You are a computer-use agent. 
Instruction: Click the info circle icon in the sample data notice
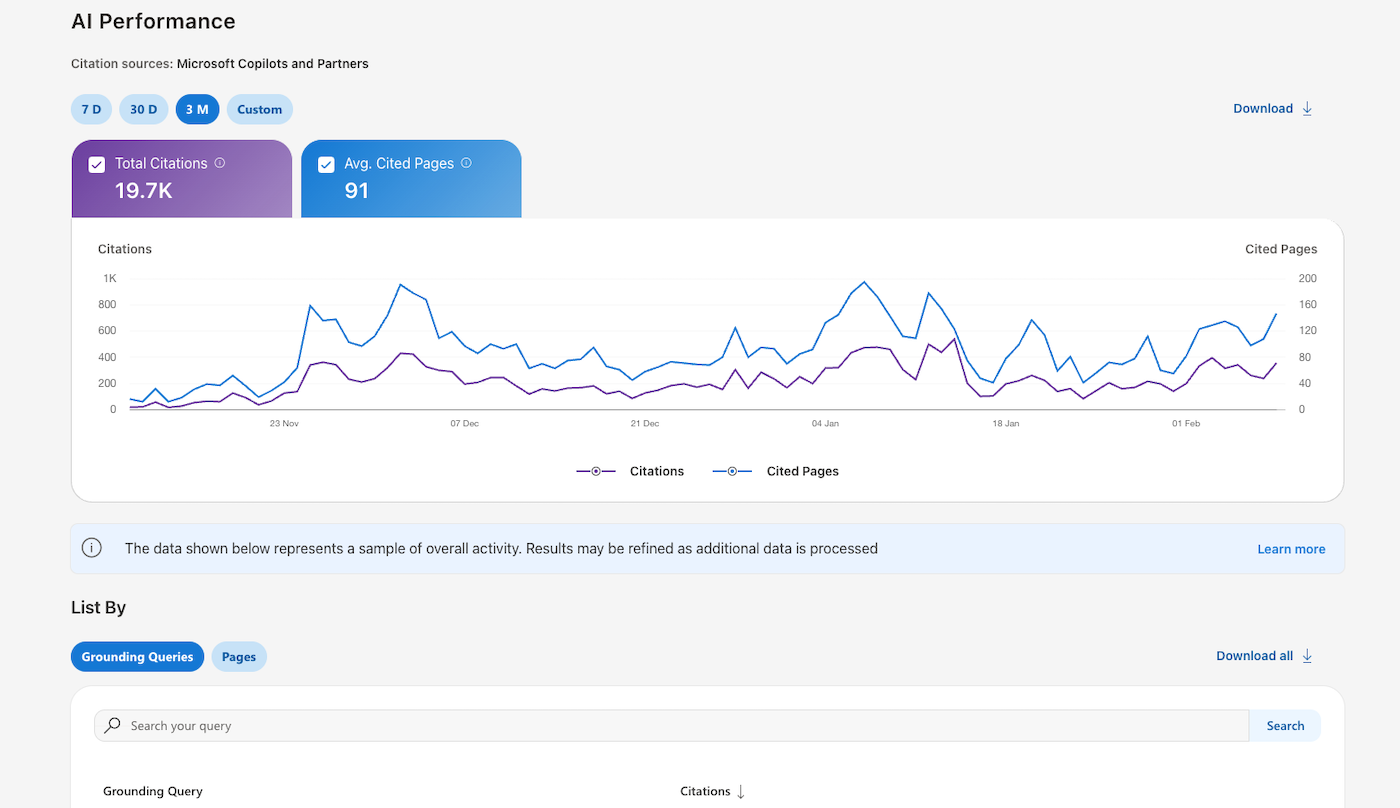pyautogui.click(x=92, y=548)
